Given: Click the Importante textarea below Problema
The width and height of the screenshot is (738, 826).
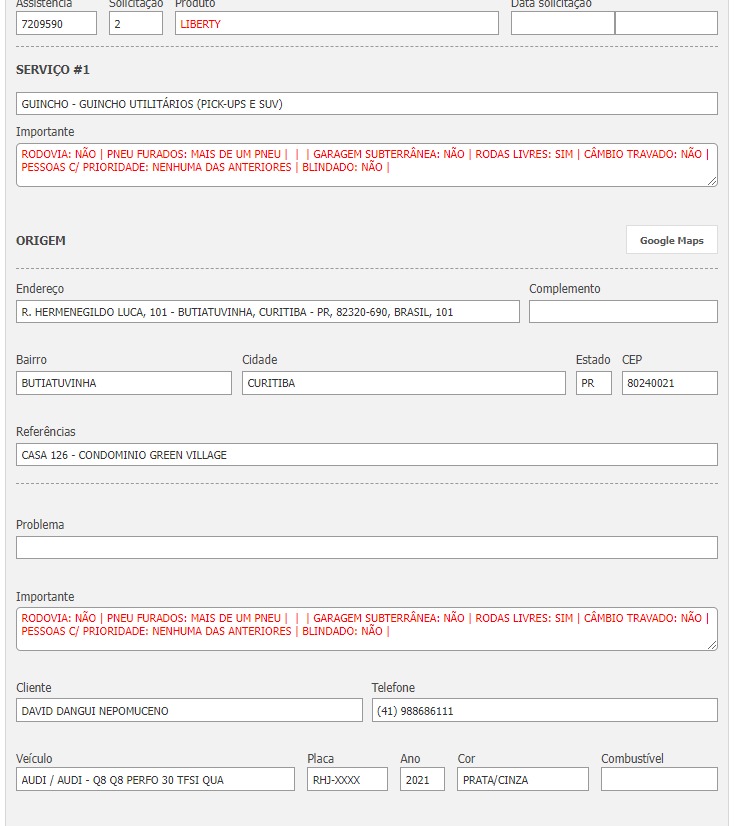Looking at the screenshot, I should (x=367, y=629).
